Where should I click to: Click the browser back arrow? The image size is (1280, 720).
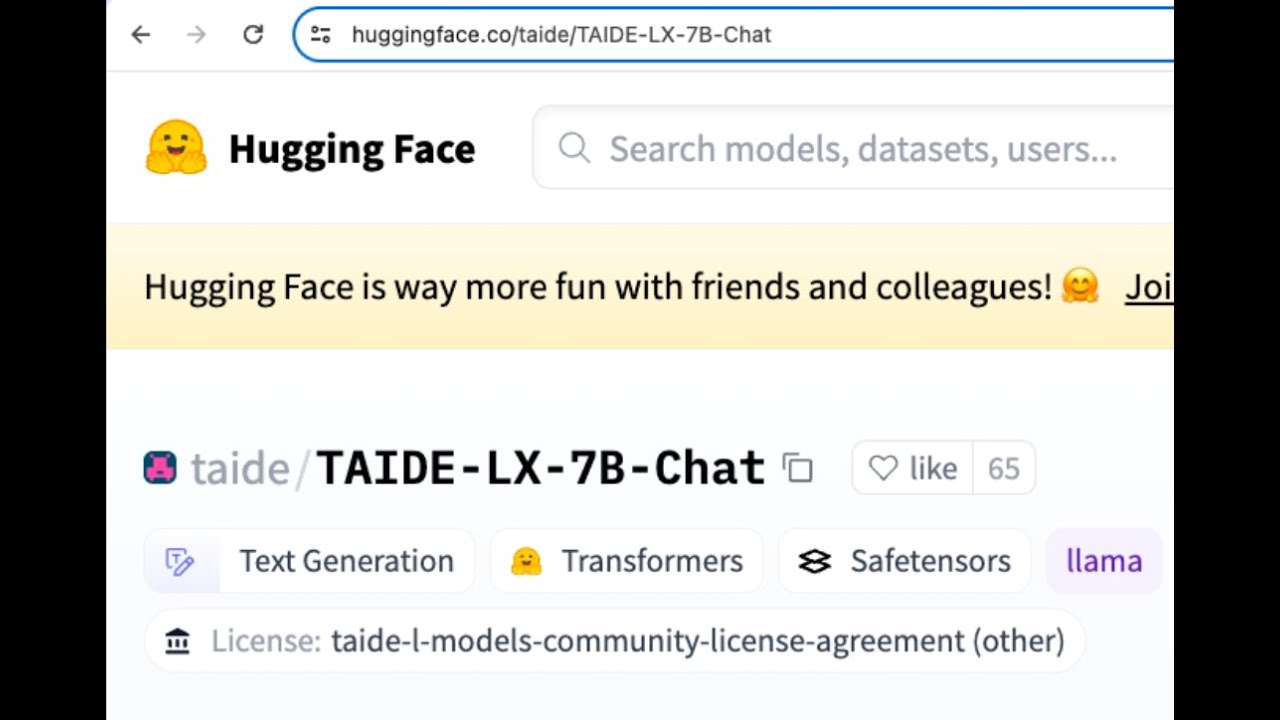(x=140, y=35)
